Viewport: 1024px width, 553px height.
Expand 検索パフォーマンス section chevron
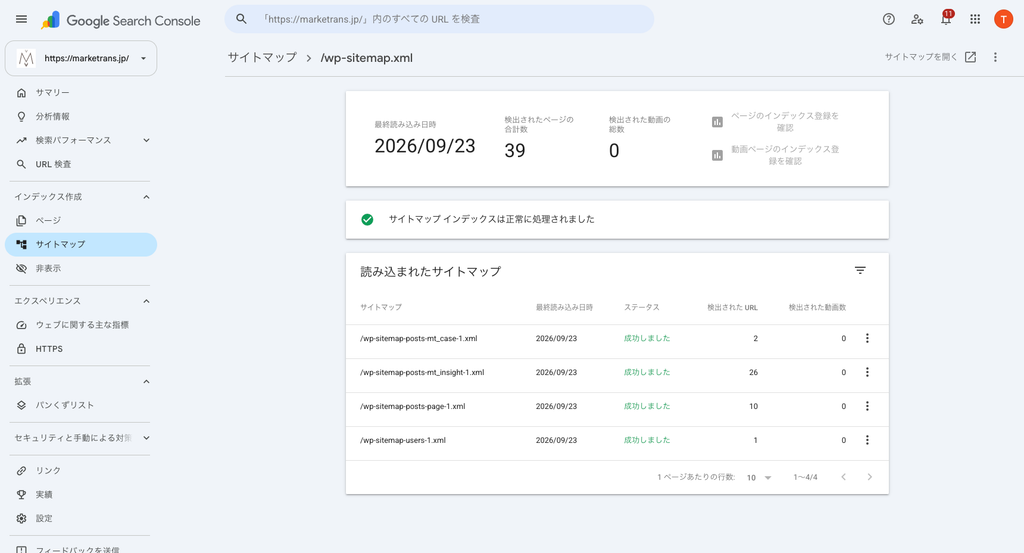(x=146, y=140)
